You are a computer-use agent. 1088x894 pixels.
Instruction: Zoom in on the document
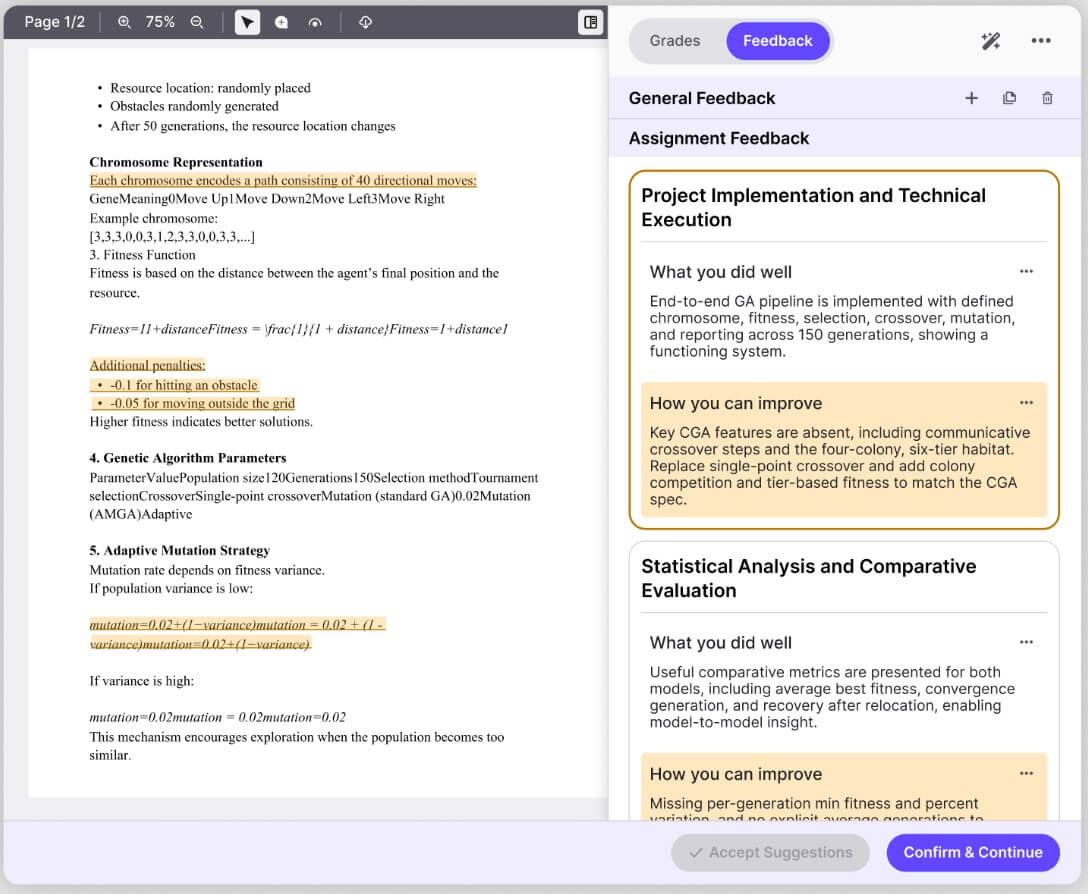[124, 22]
